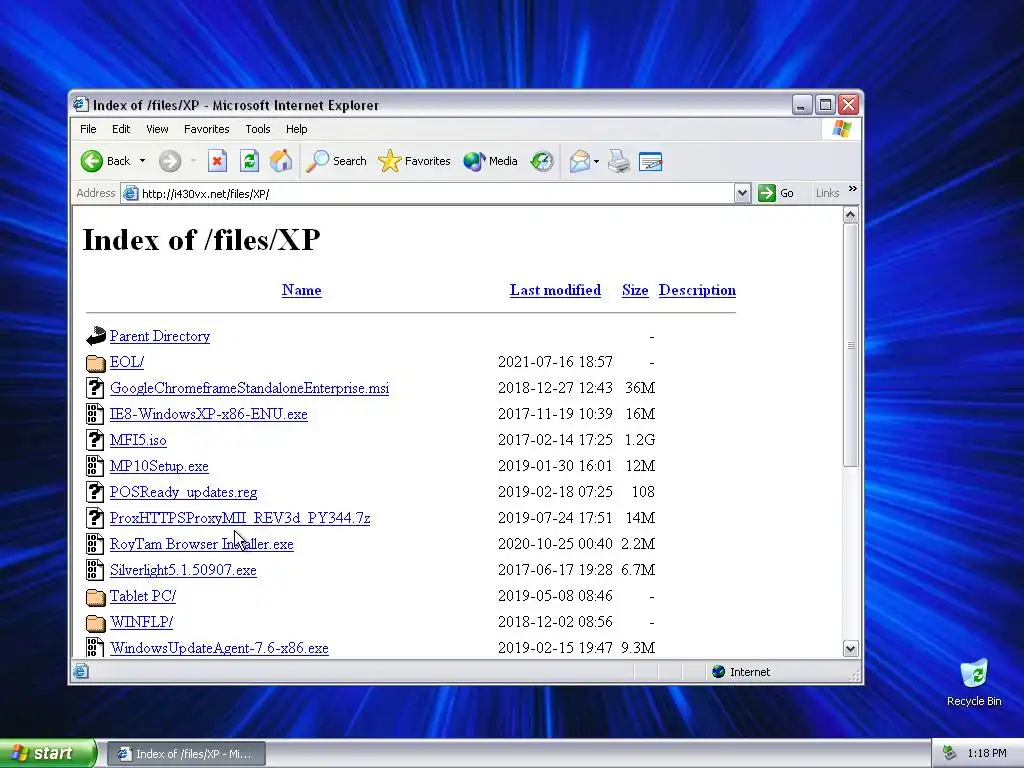Sort listing by Description column
Screen dimensions: 1024x768
[x=697, y=290]
